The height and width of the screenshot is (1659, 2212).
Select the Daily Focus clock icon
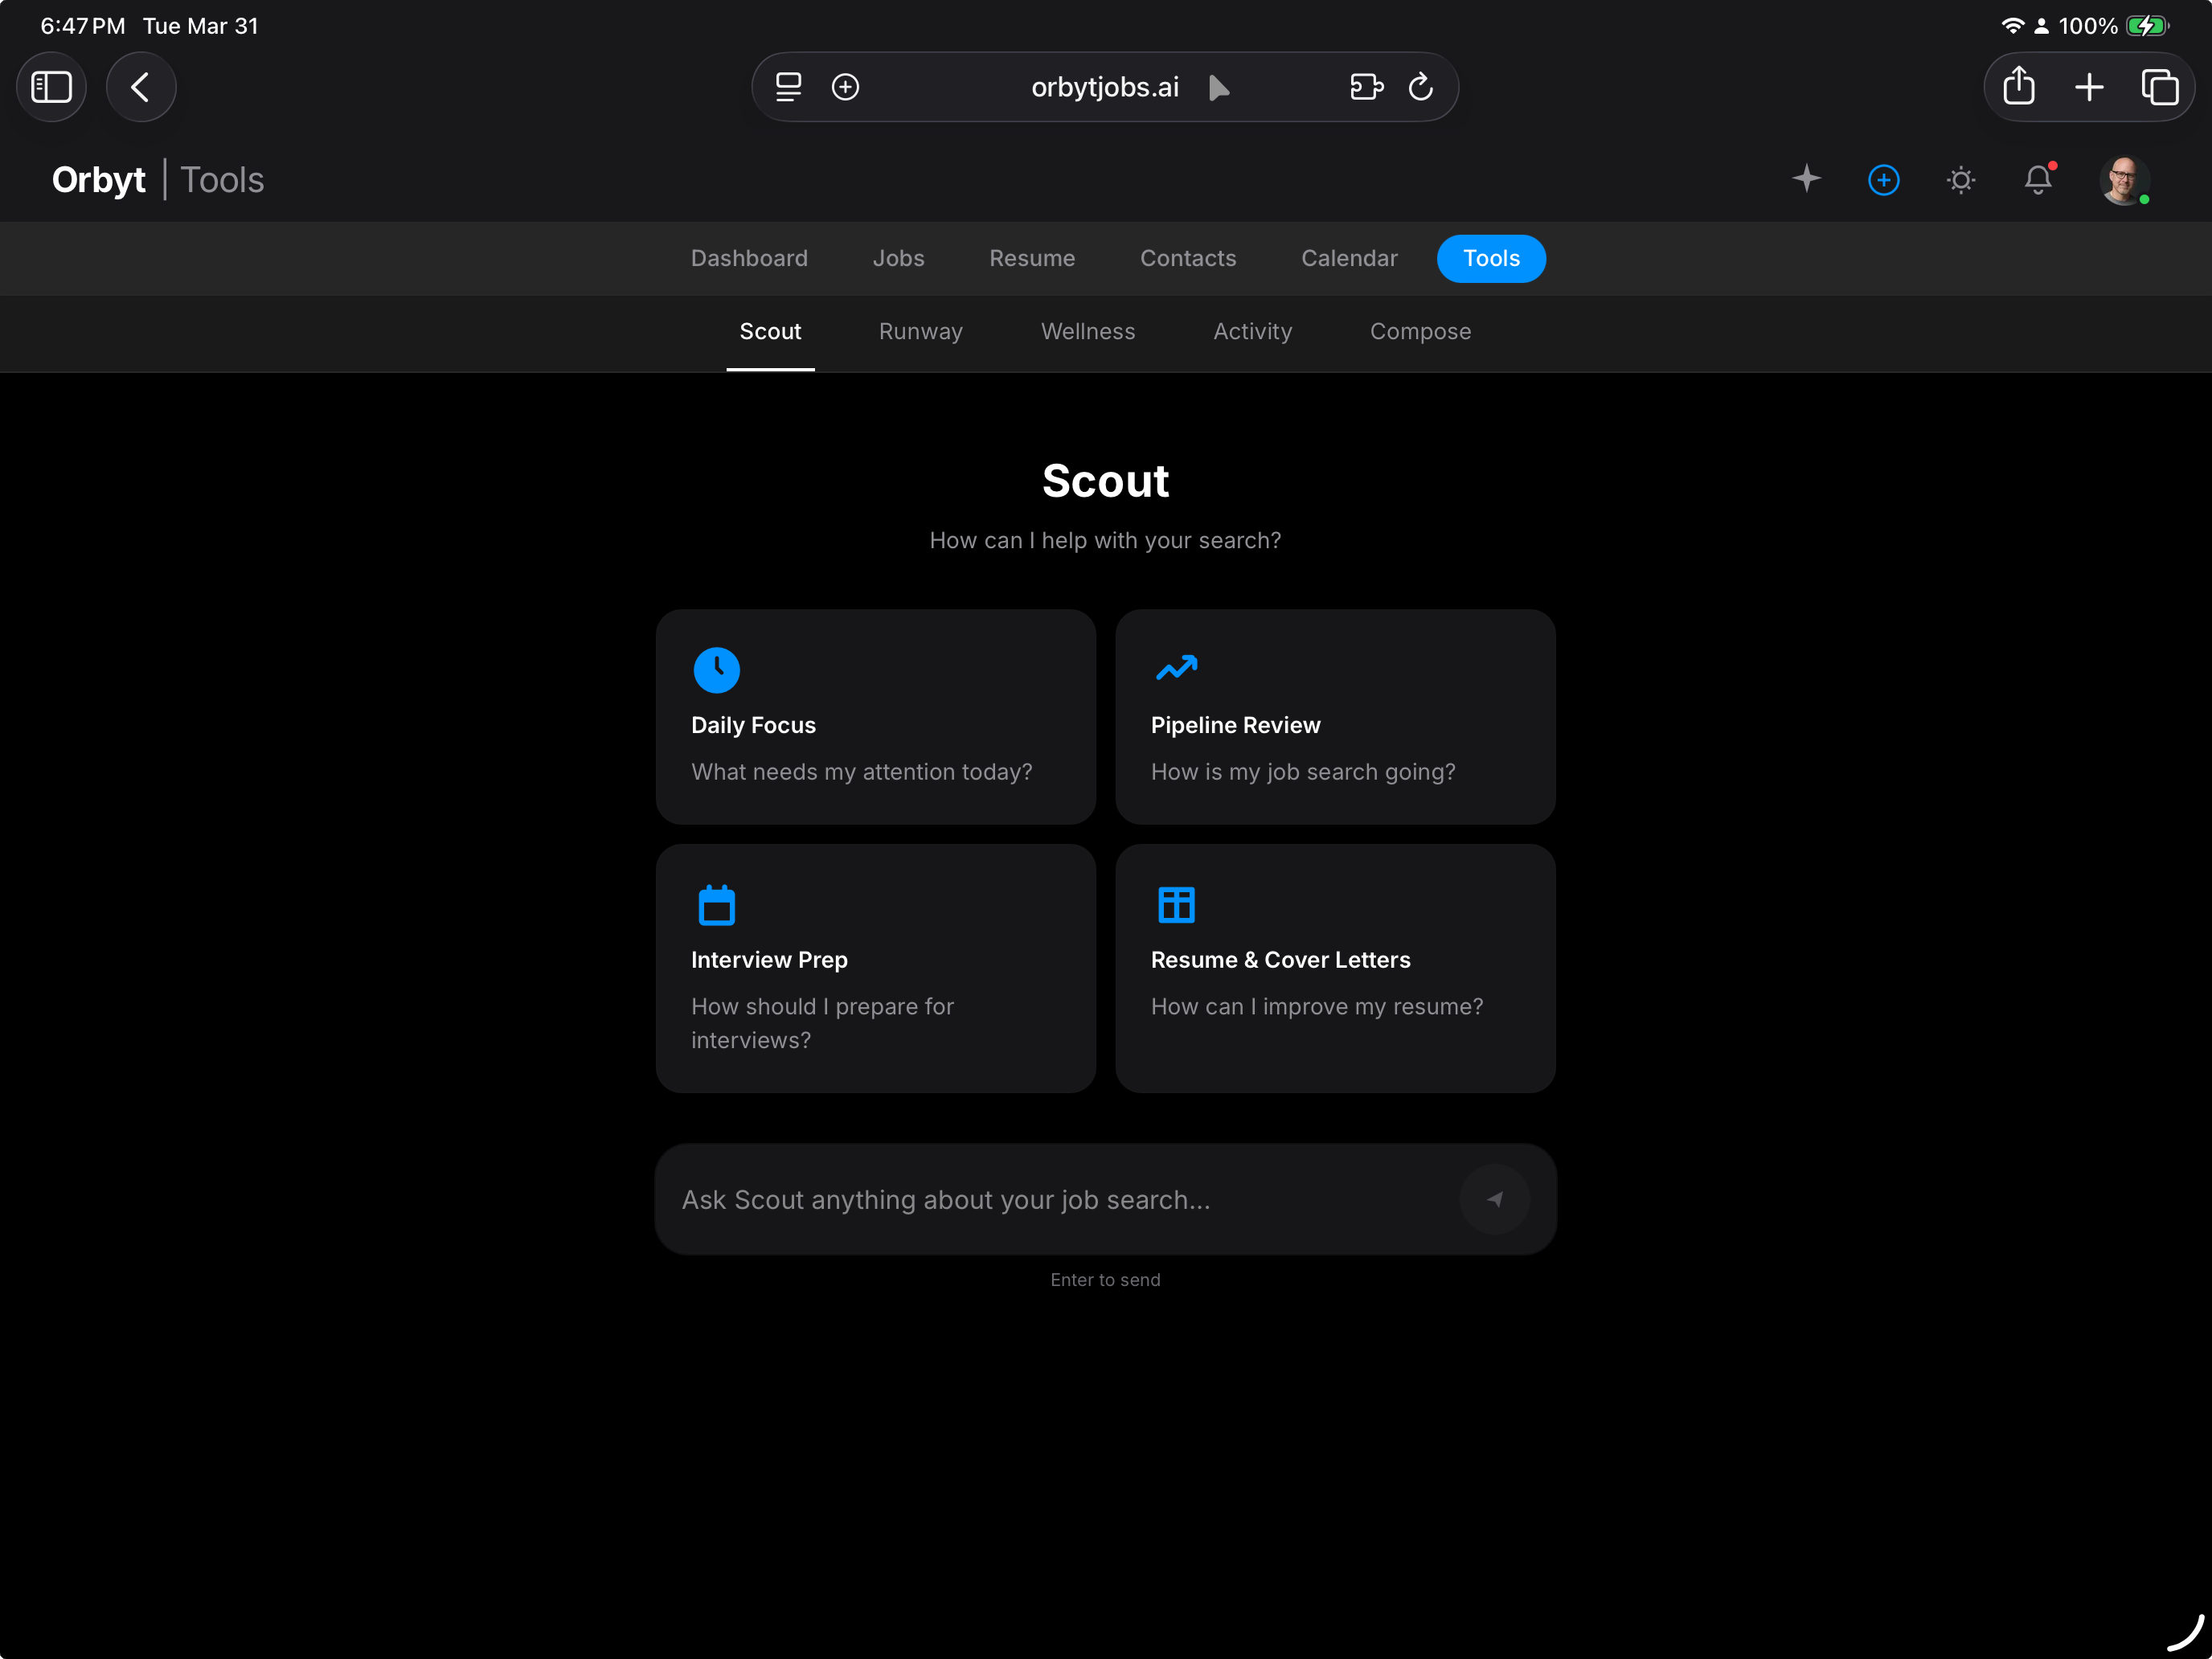tap(717, 669)
